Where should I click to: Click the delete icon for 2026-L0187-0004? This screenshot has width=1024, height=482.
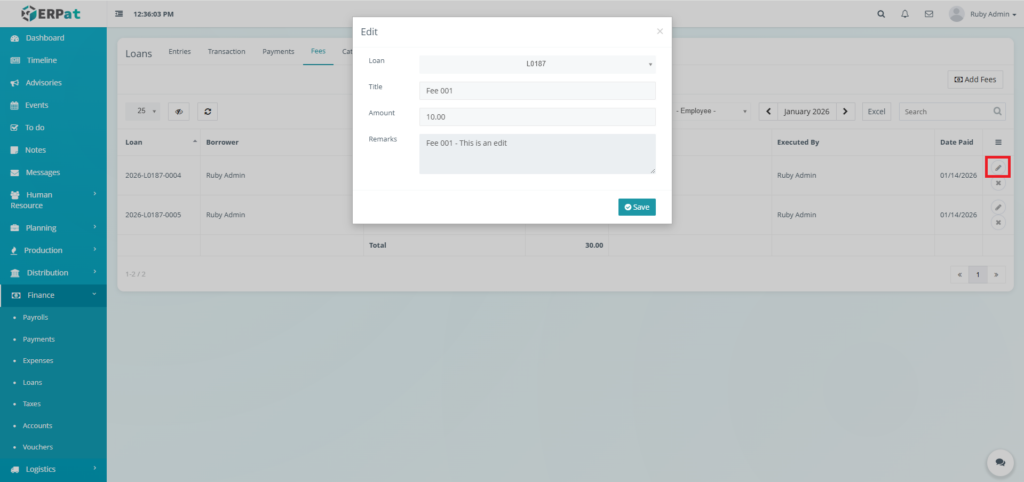tap(998, 184)
